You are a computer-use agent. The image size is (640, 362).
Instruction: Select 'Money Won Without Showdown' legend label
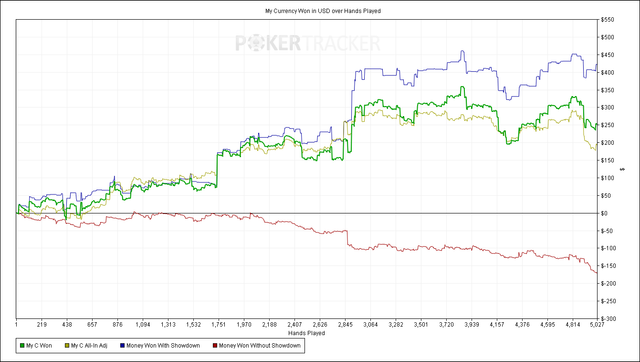pos(260,346)
